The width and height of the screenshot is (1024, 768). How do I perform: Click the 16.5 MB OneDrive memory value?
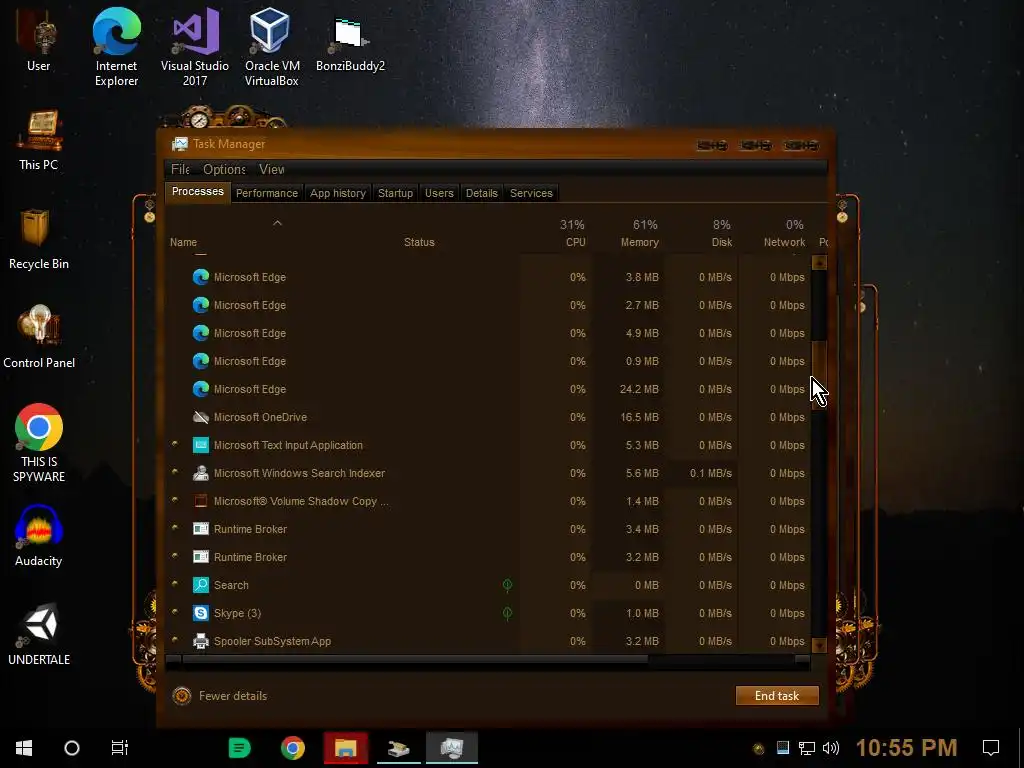tap(639, 417)
